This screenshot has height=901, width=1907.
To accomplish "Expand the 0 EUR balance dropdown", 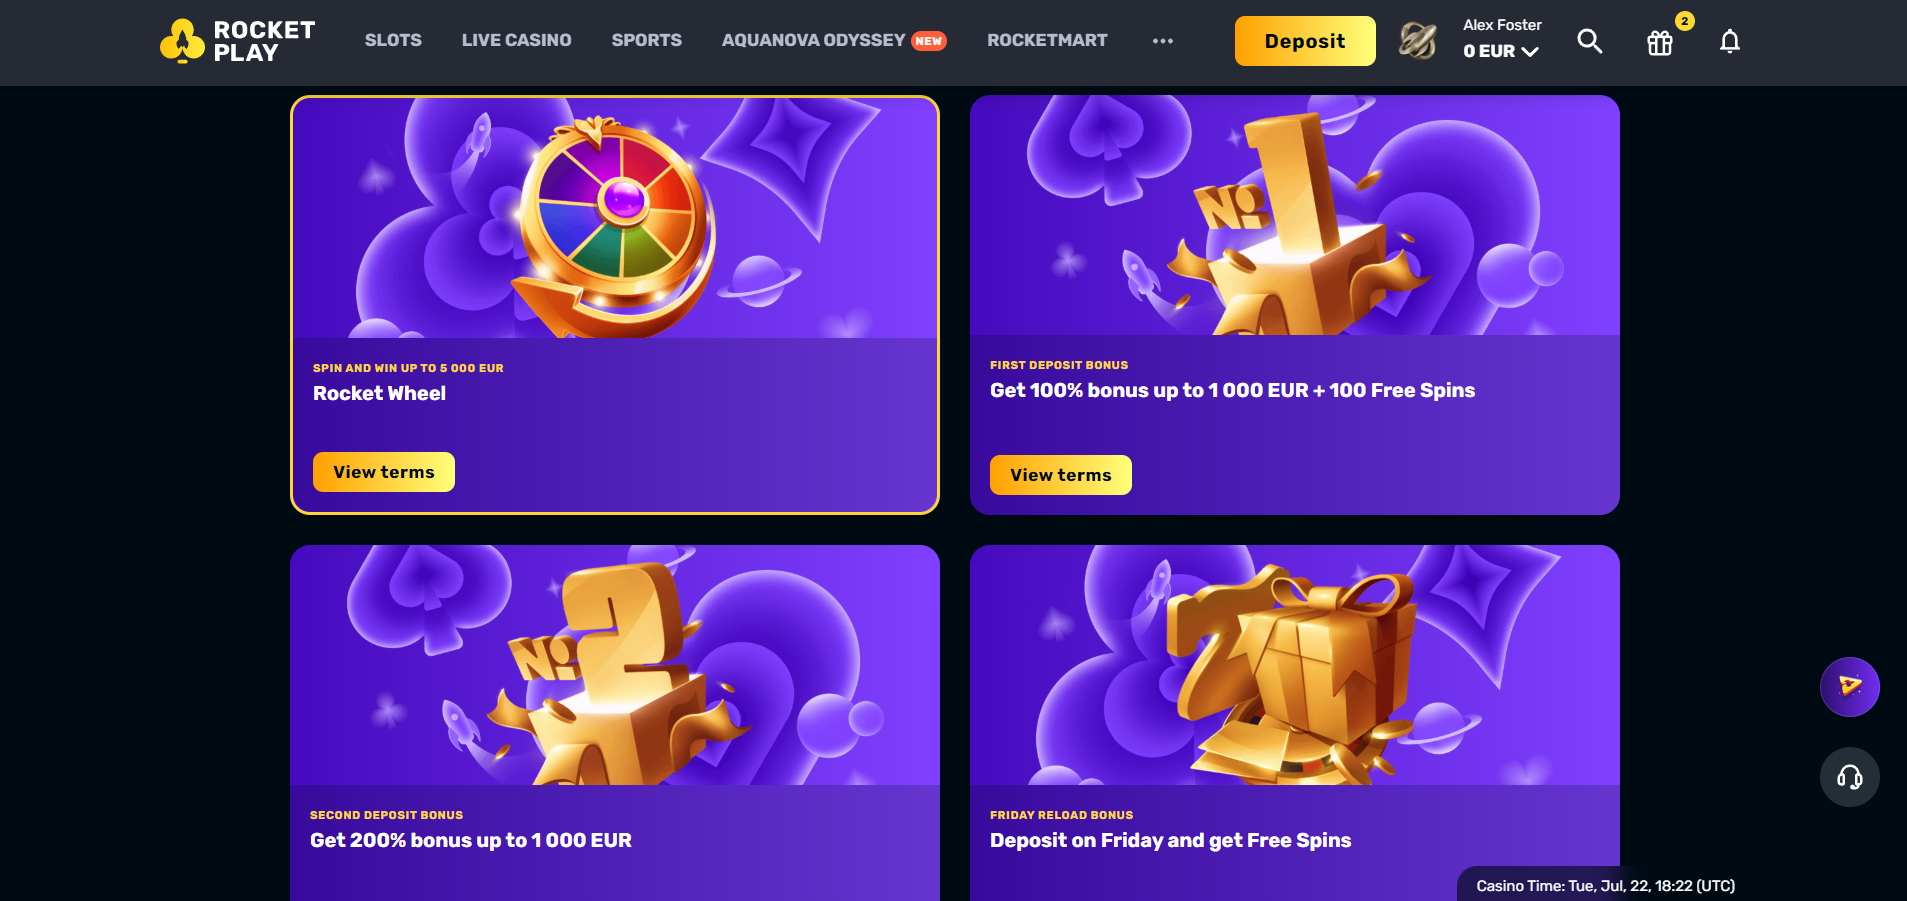I will coord(1500,51).
